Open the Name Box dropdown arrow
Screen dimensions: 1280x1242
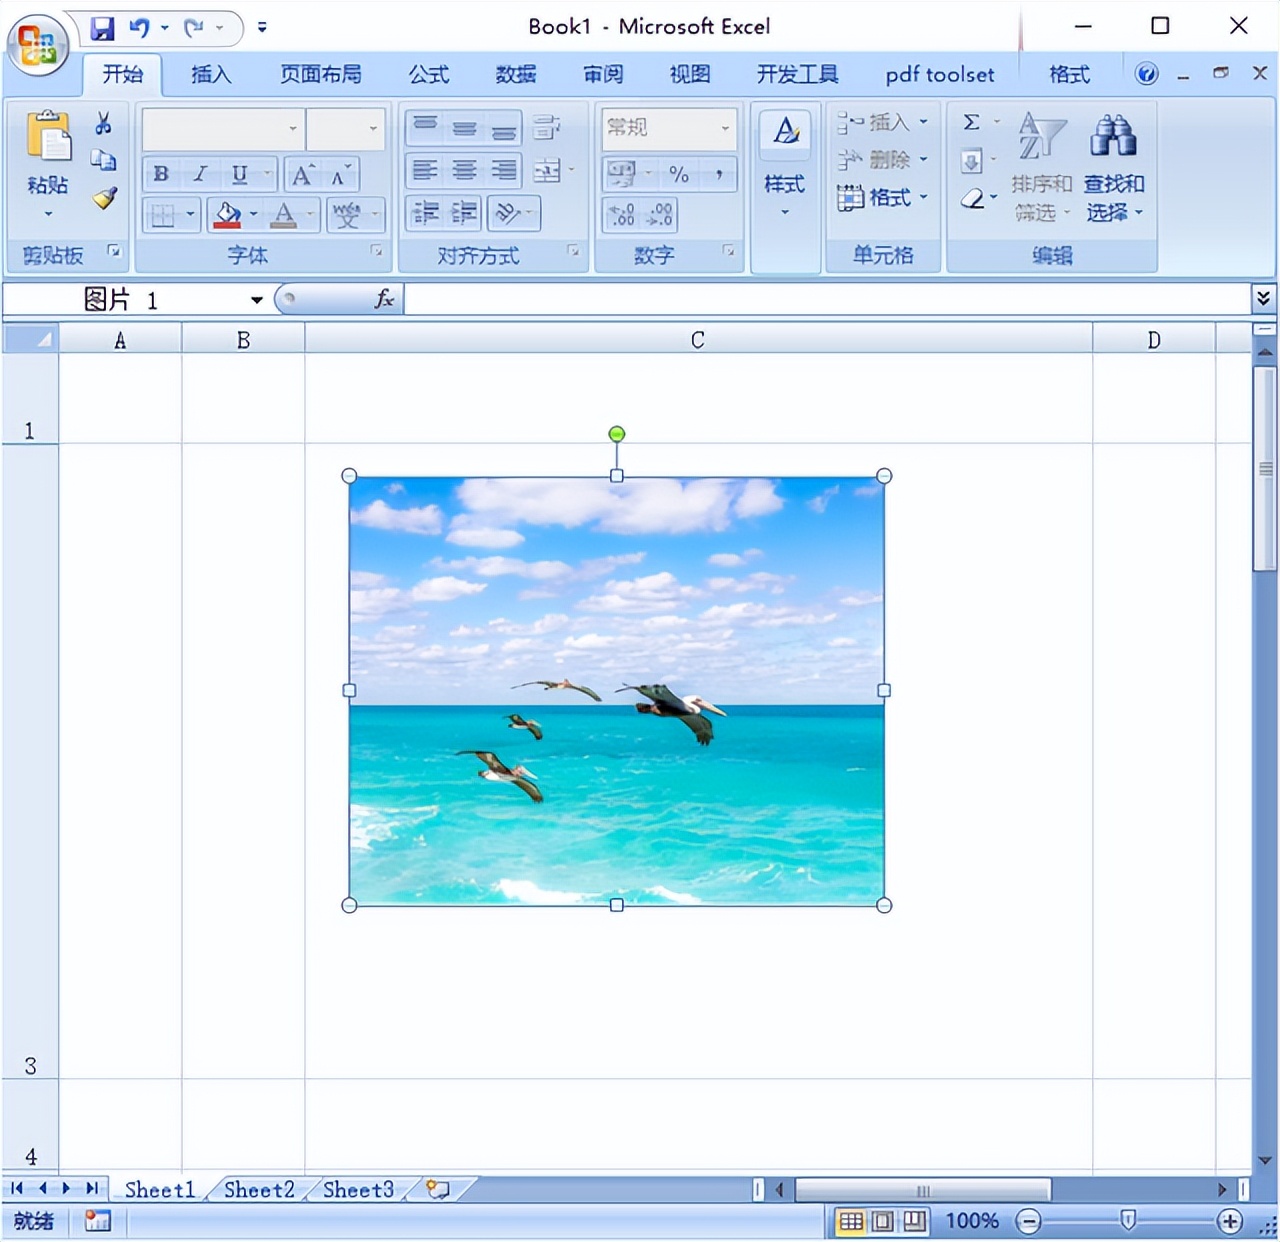(257, 300)
